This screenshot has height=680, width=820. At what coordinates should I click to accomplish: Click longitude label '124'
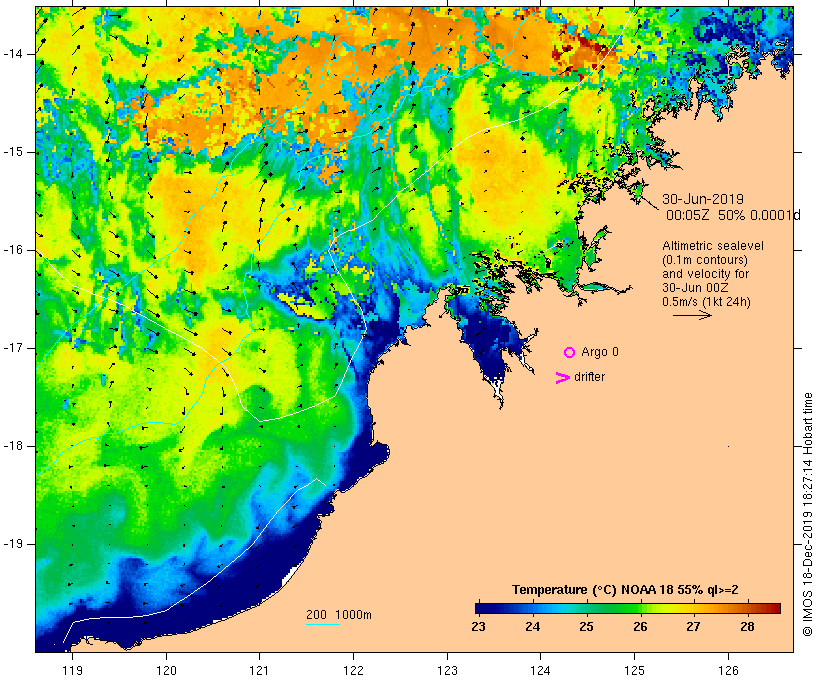(x=540, y=671)
